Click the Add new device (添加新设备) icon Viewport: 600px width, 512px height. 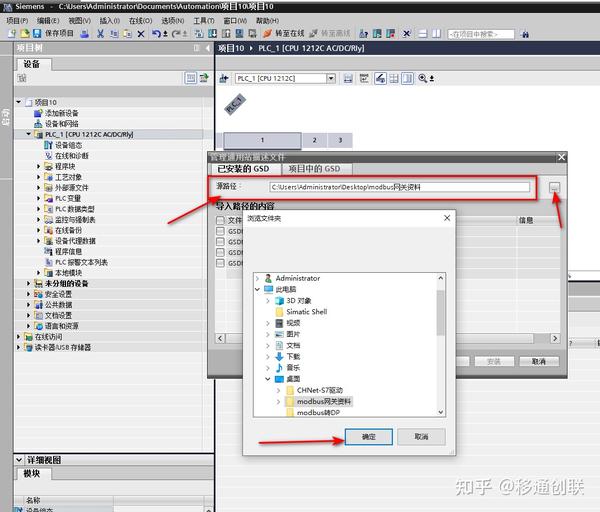(38, 113)
